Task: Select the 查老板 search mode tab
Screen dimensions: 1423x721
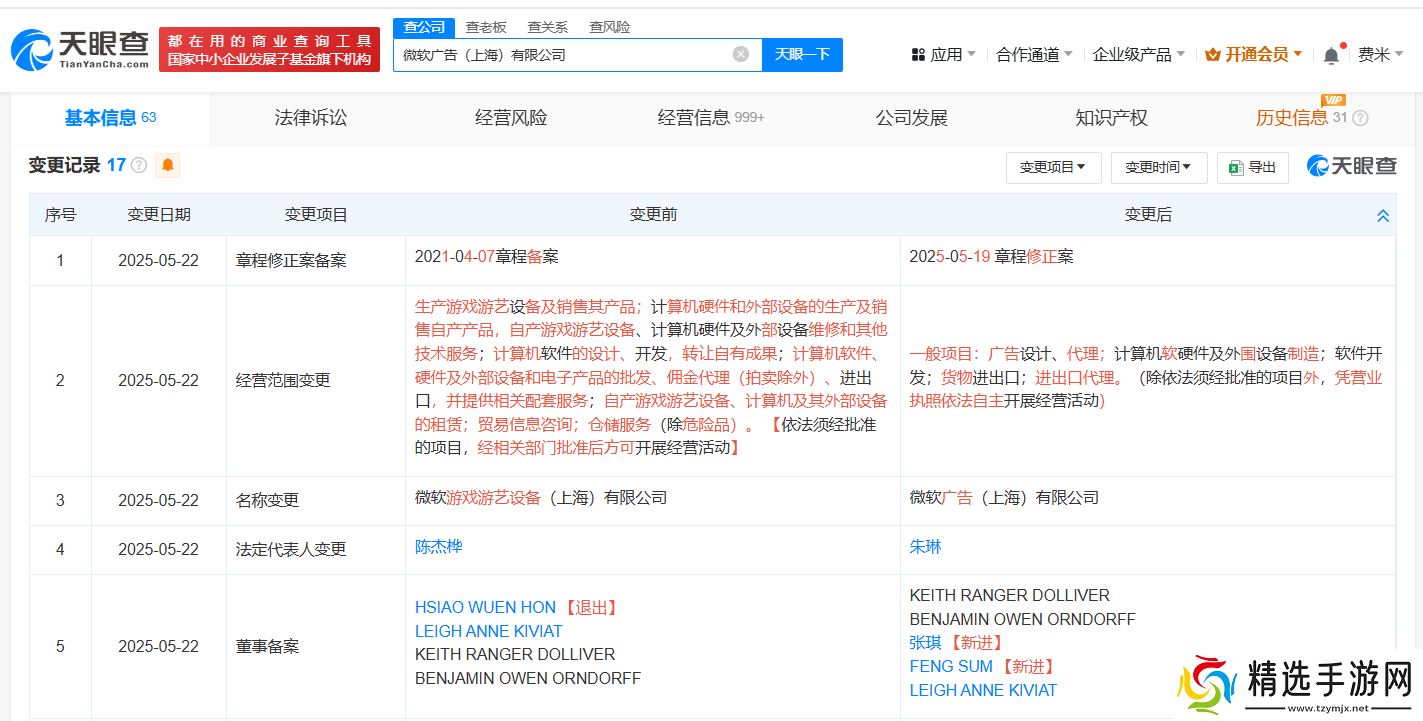Action: (x=486, y=27)
